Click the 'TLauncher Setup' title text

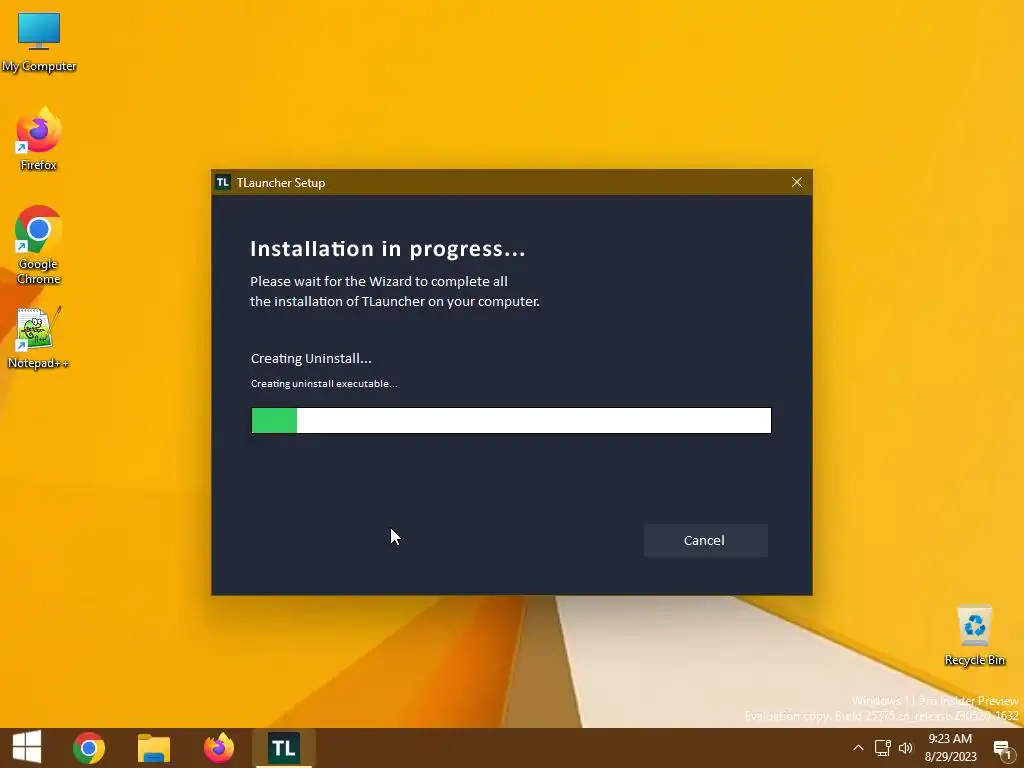[281, 183]
